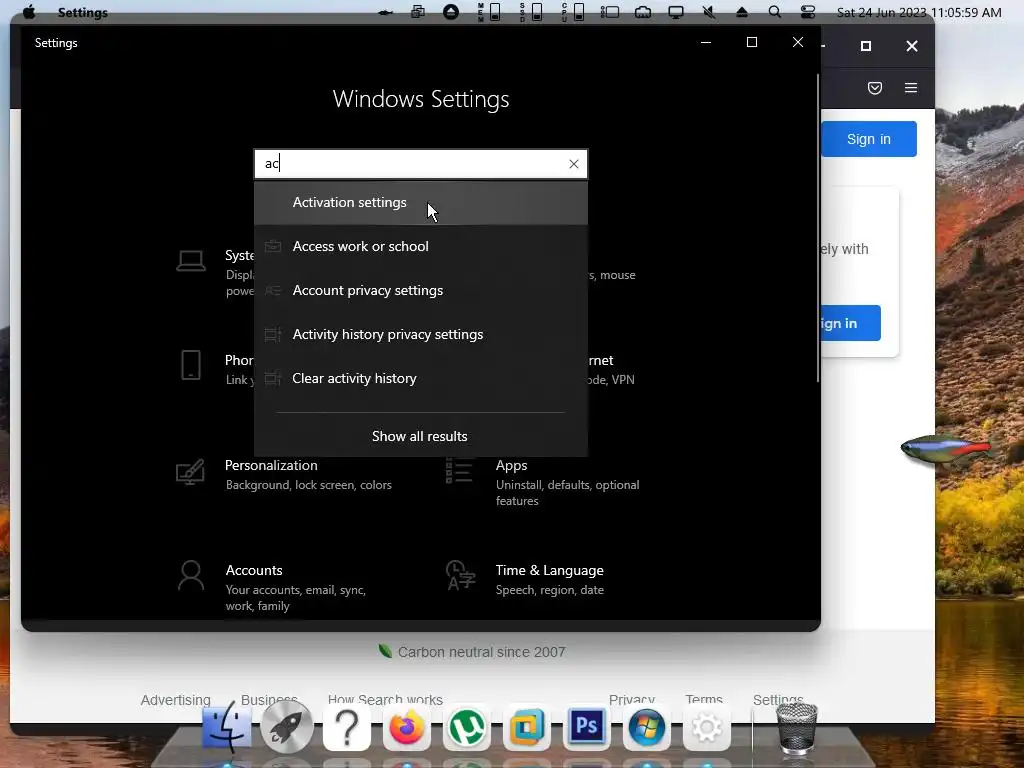
Task: Open the Trash in the dock
Action: (x=796, y=728)
